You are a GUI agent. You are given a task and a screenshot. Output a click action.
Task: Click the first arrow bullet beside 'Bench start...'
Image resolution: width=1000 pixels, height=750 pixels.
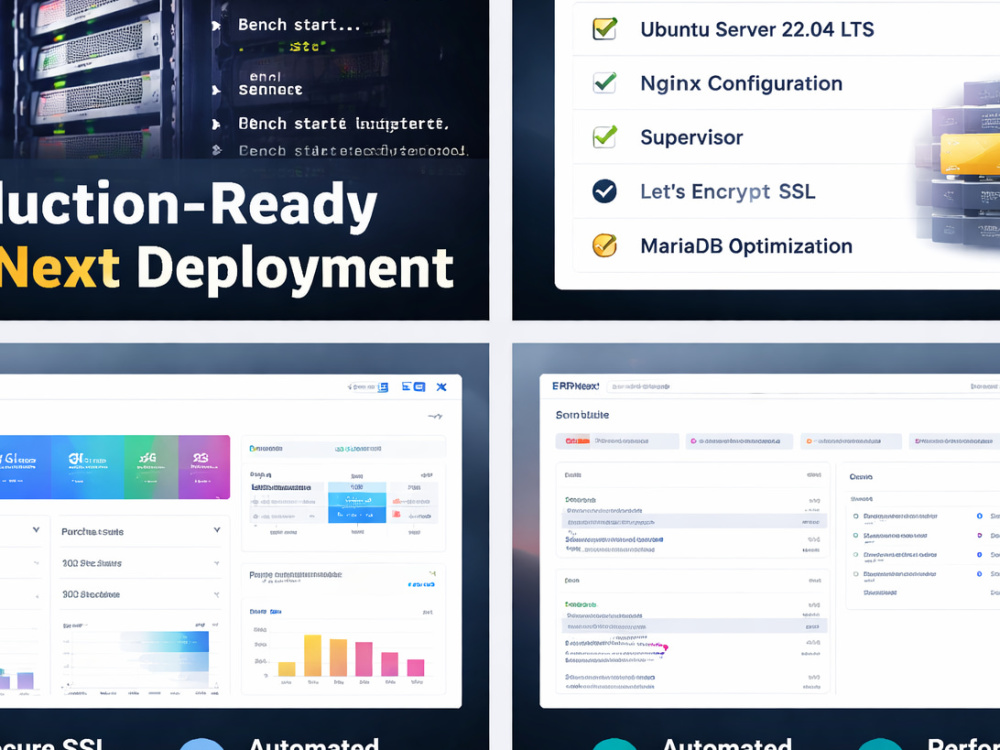pyautogui.click(x=216, y=26)
